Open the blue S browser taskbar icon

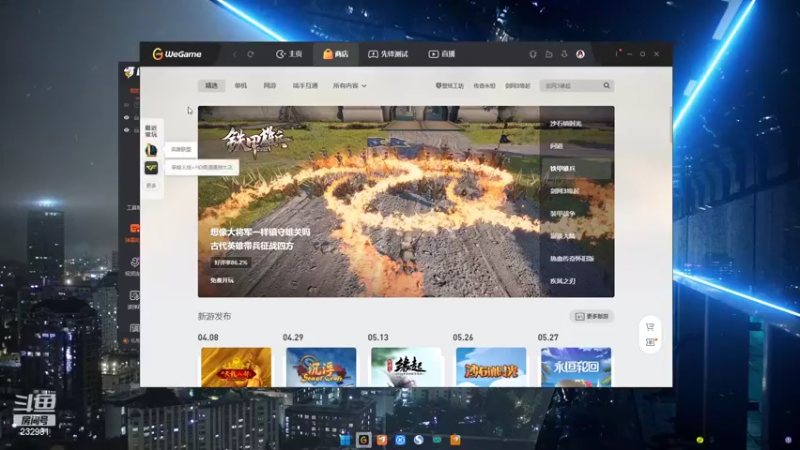click(419, 440)
